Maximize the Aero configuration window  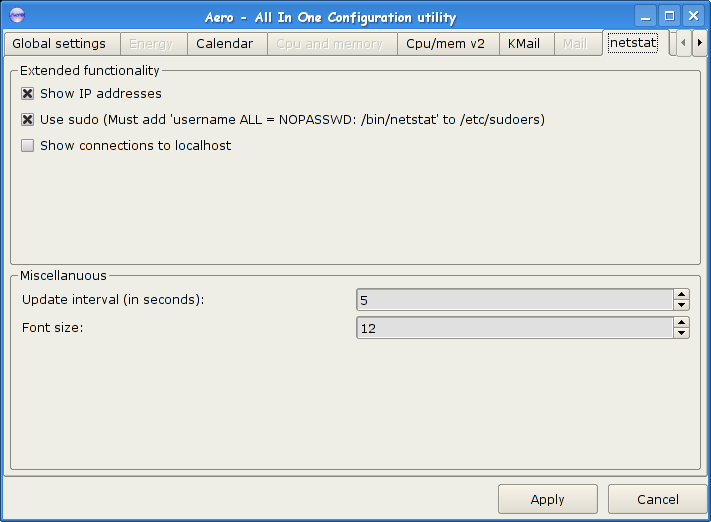coord(669,16)
